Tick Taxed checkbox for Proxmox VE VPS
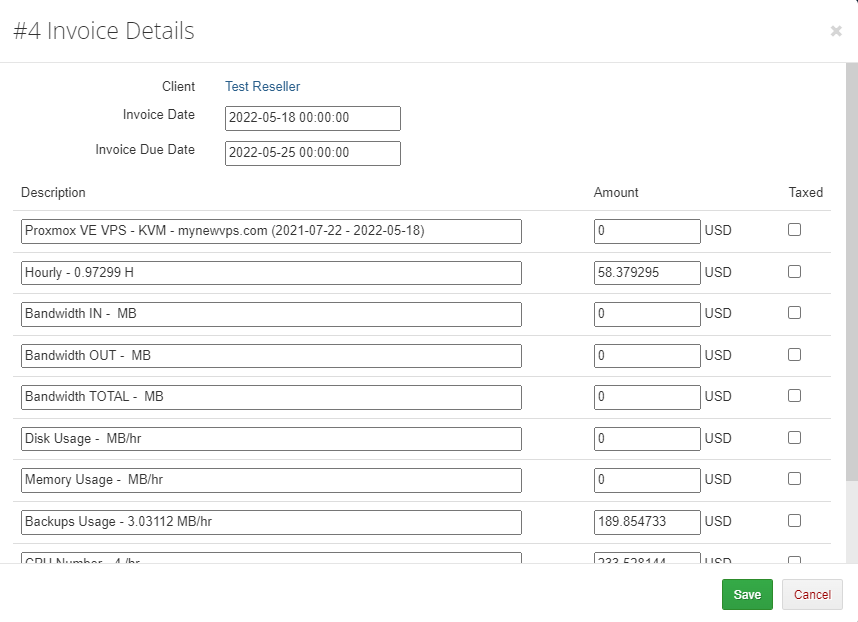This screenshot has width=858, height=622. point(794,230)
